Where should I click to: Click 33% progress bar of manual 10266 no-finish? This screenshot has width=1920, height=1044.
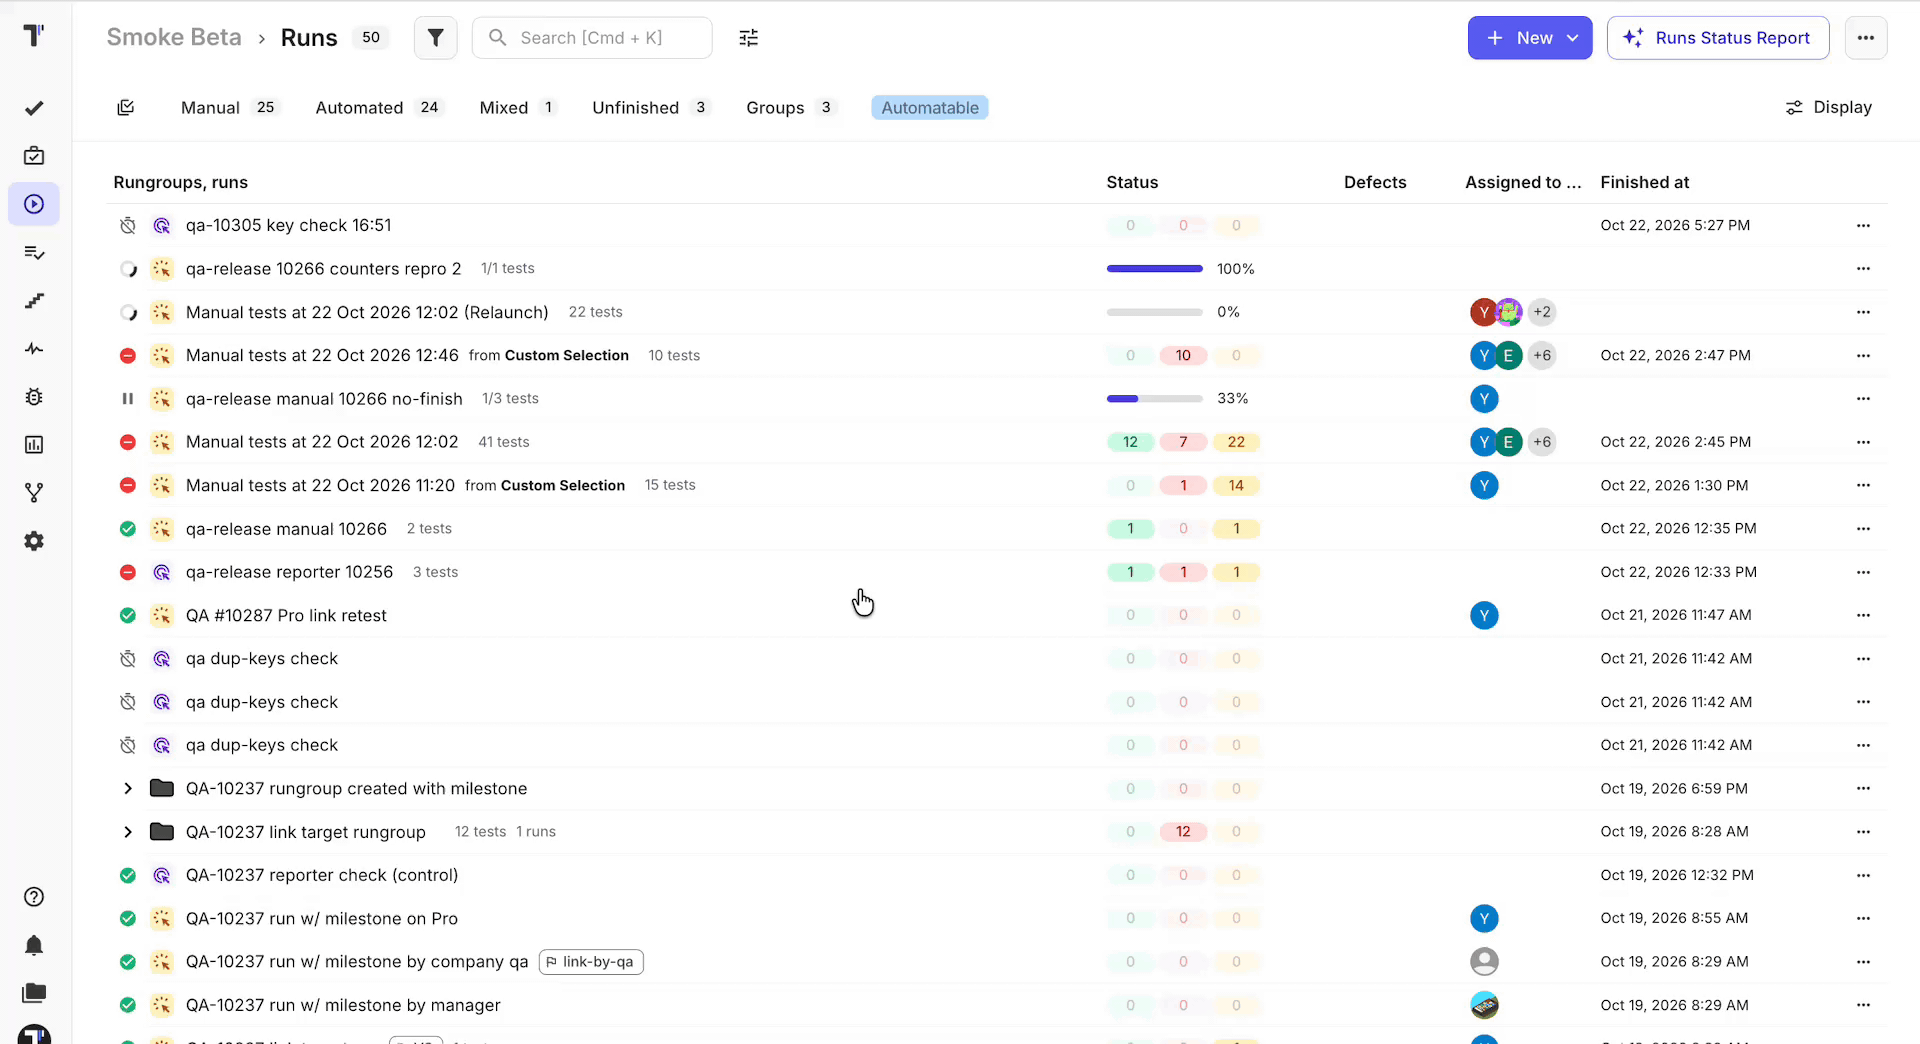click(x=1155, y=399)
